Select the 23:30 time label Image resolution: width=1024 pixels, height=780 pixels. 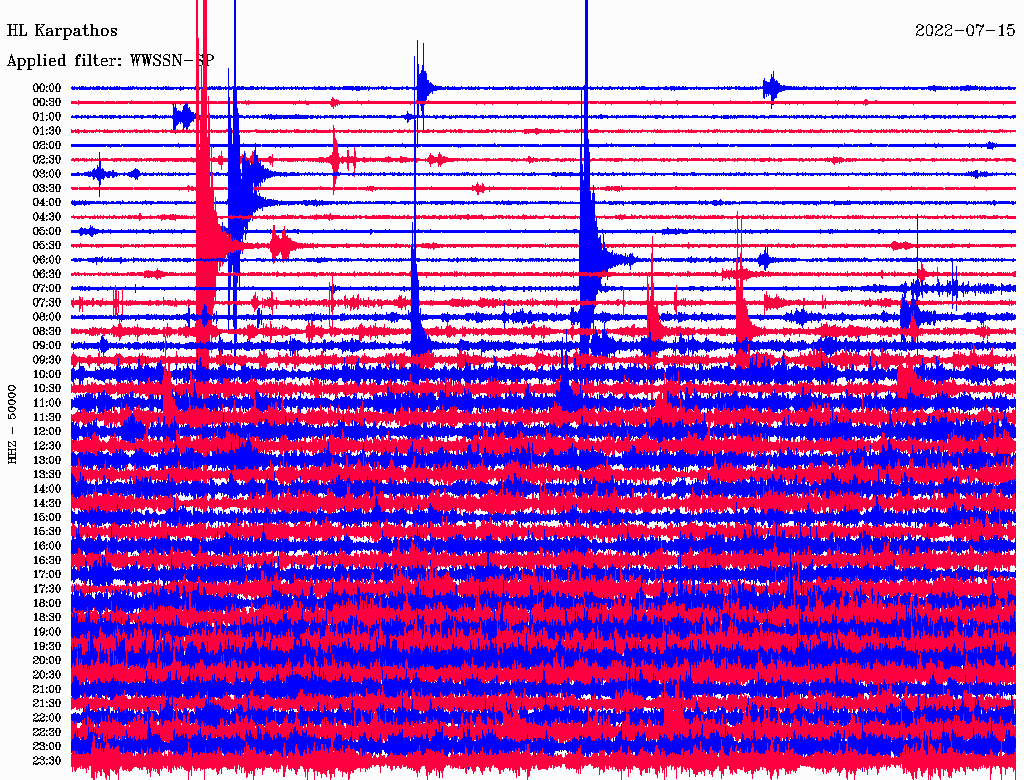click(x=47, y=760)
